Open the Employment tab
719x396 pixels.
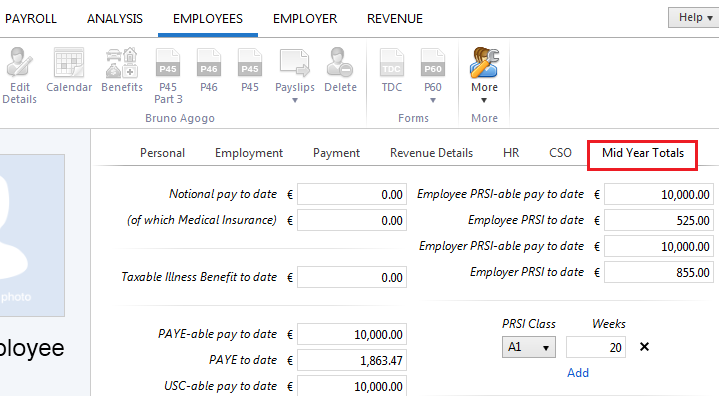click(x=249, y=153)
